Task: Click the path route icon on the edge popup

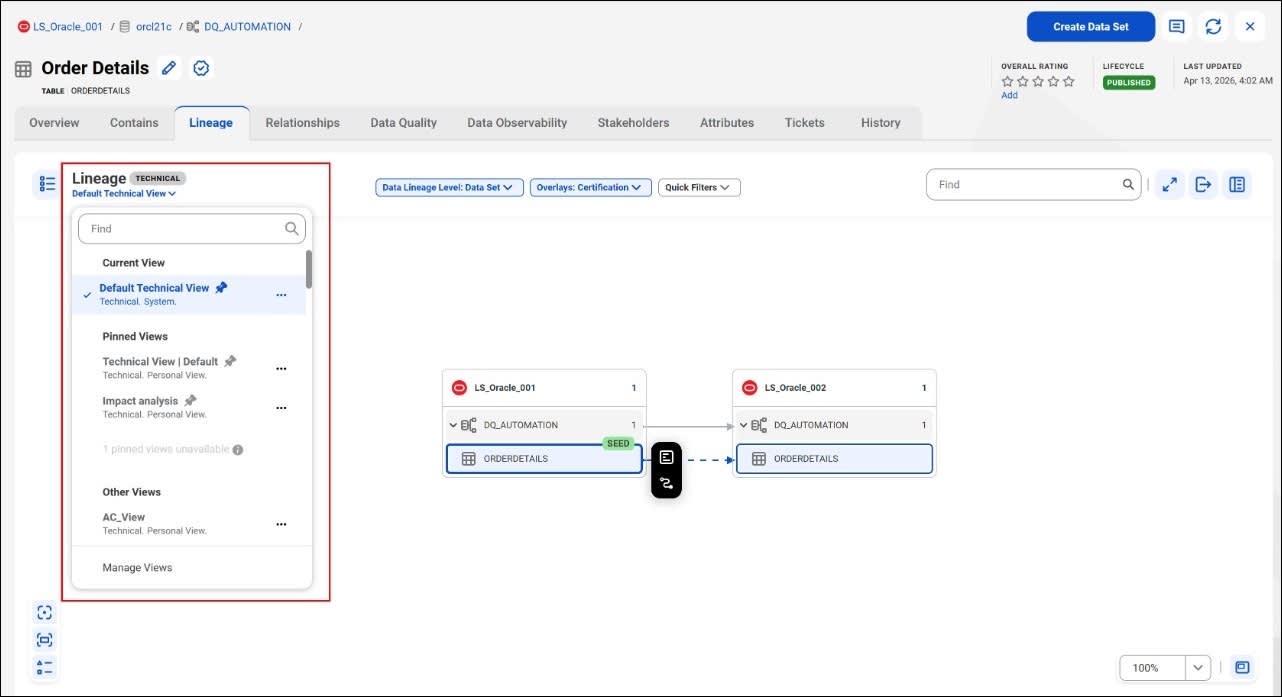Action: pyautogui.click(x=666, y=484)
